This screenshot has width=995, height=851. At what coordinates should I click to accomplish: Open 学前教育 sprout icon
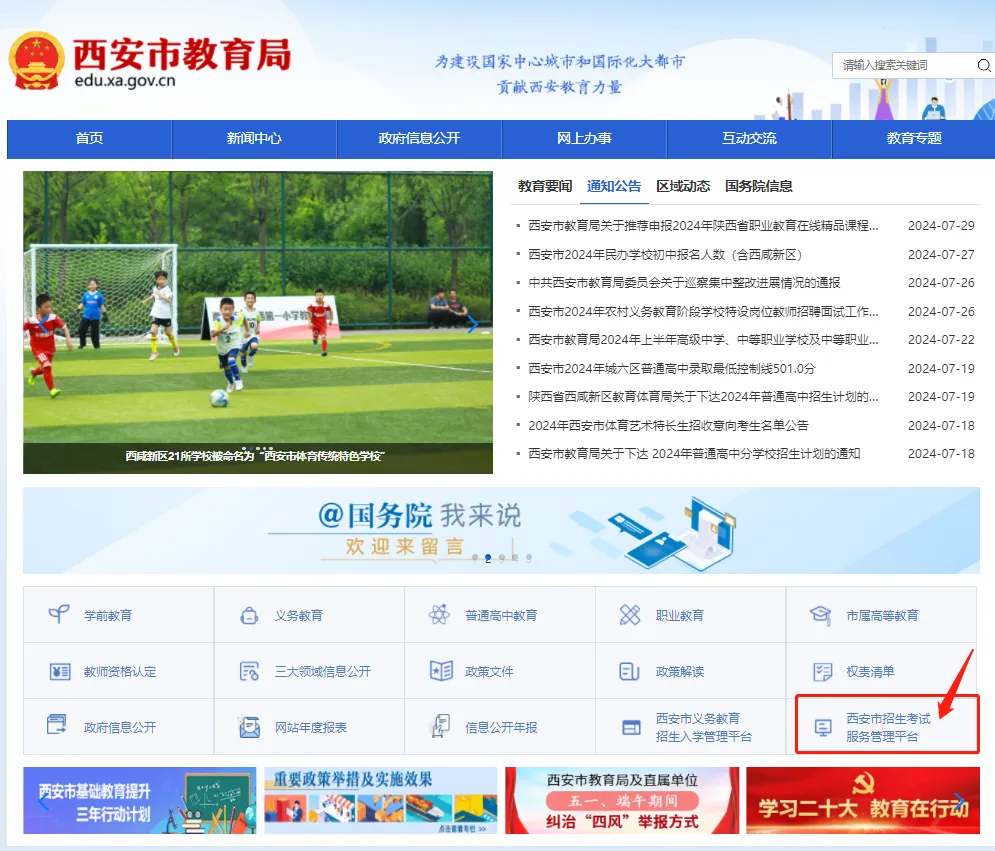coord(59,614)
